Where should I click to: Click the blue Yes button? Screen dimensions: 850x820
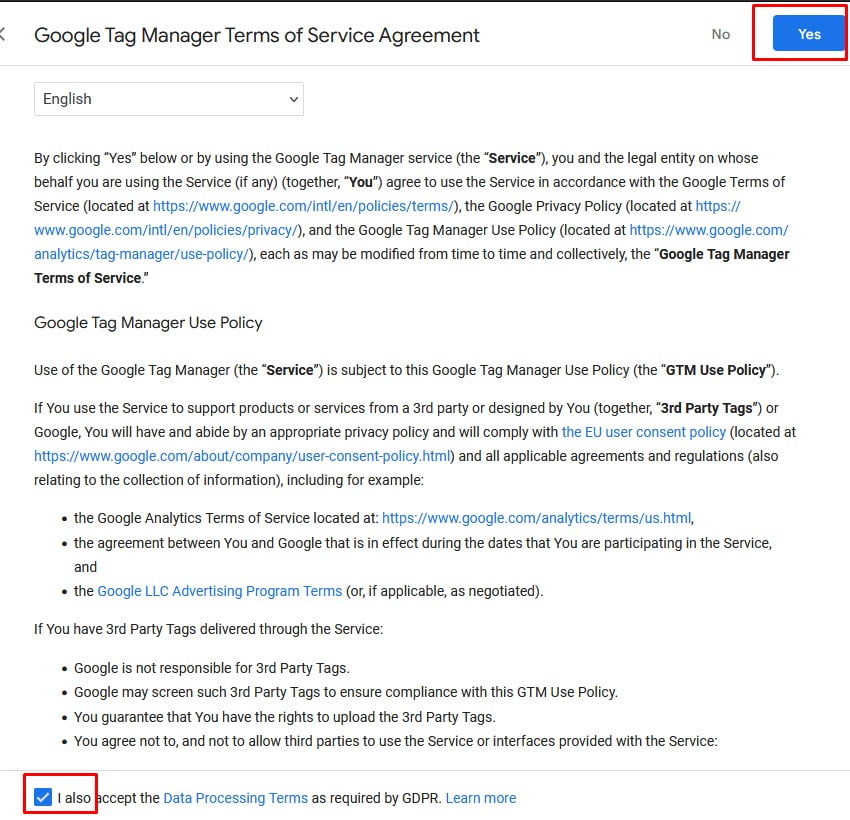(x=809, y=34)
